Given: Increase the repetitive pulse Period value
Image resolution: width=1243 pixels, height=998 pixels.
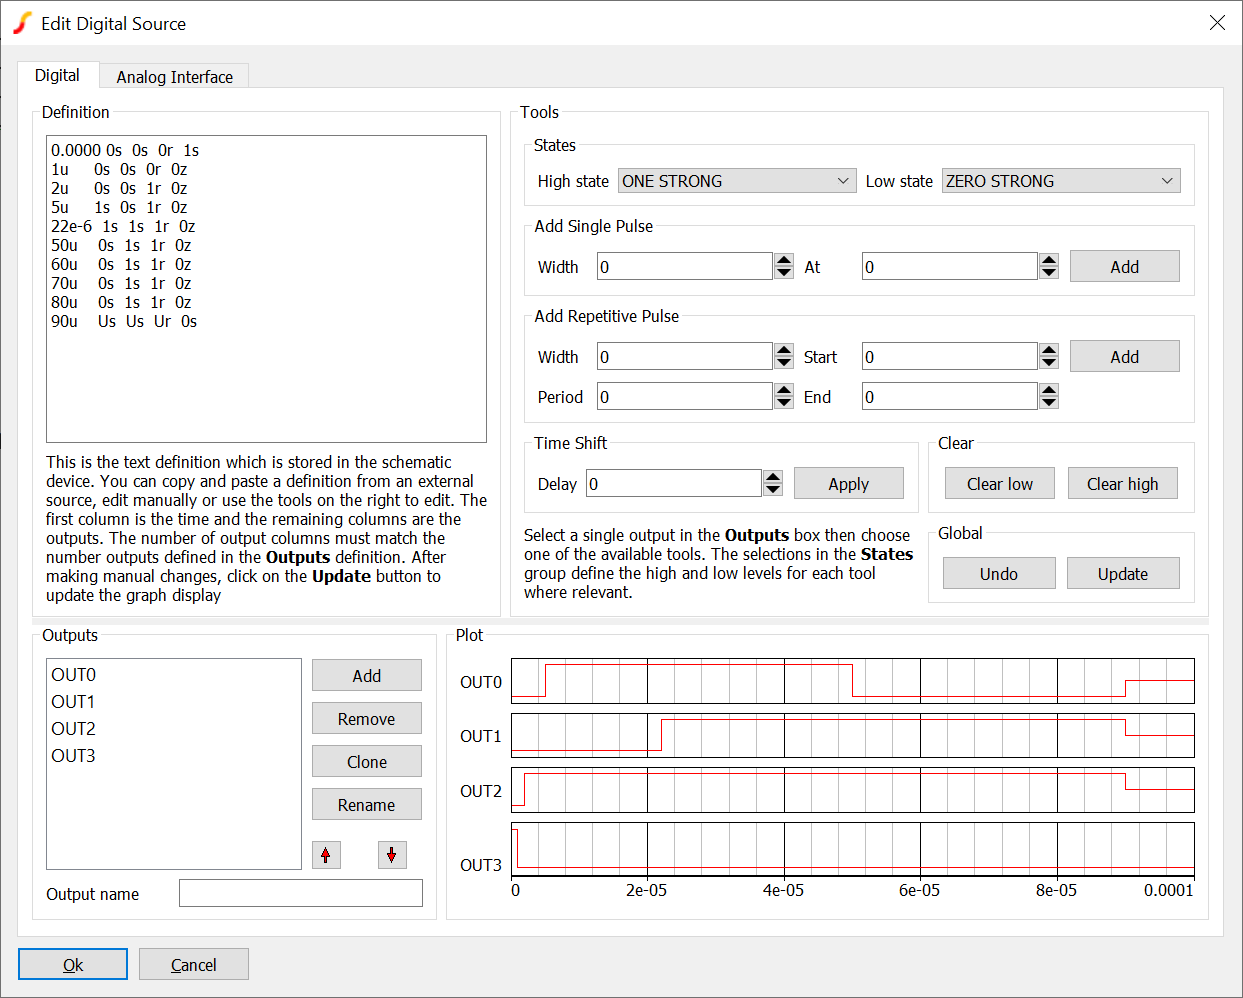Looking at the screenshot, I should (x=784, y=390).
